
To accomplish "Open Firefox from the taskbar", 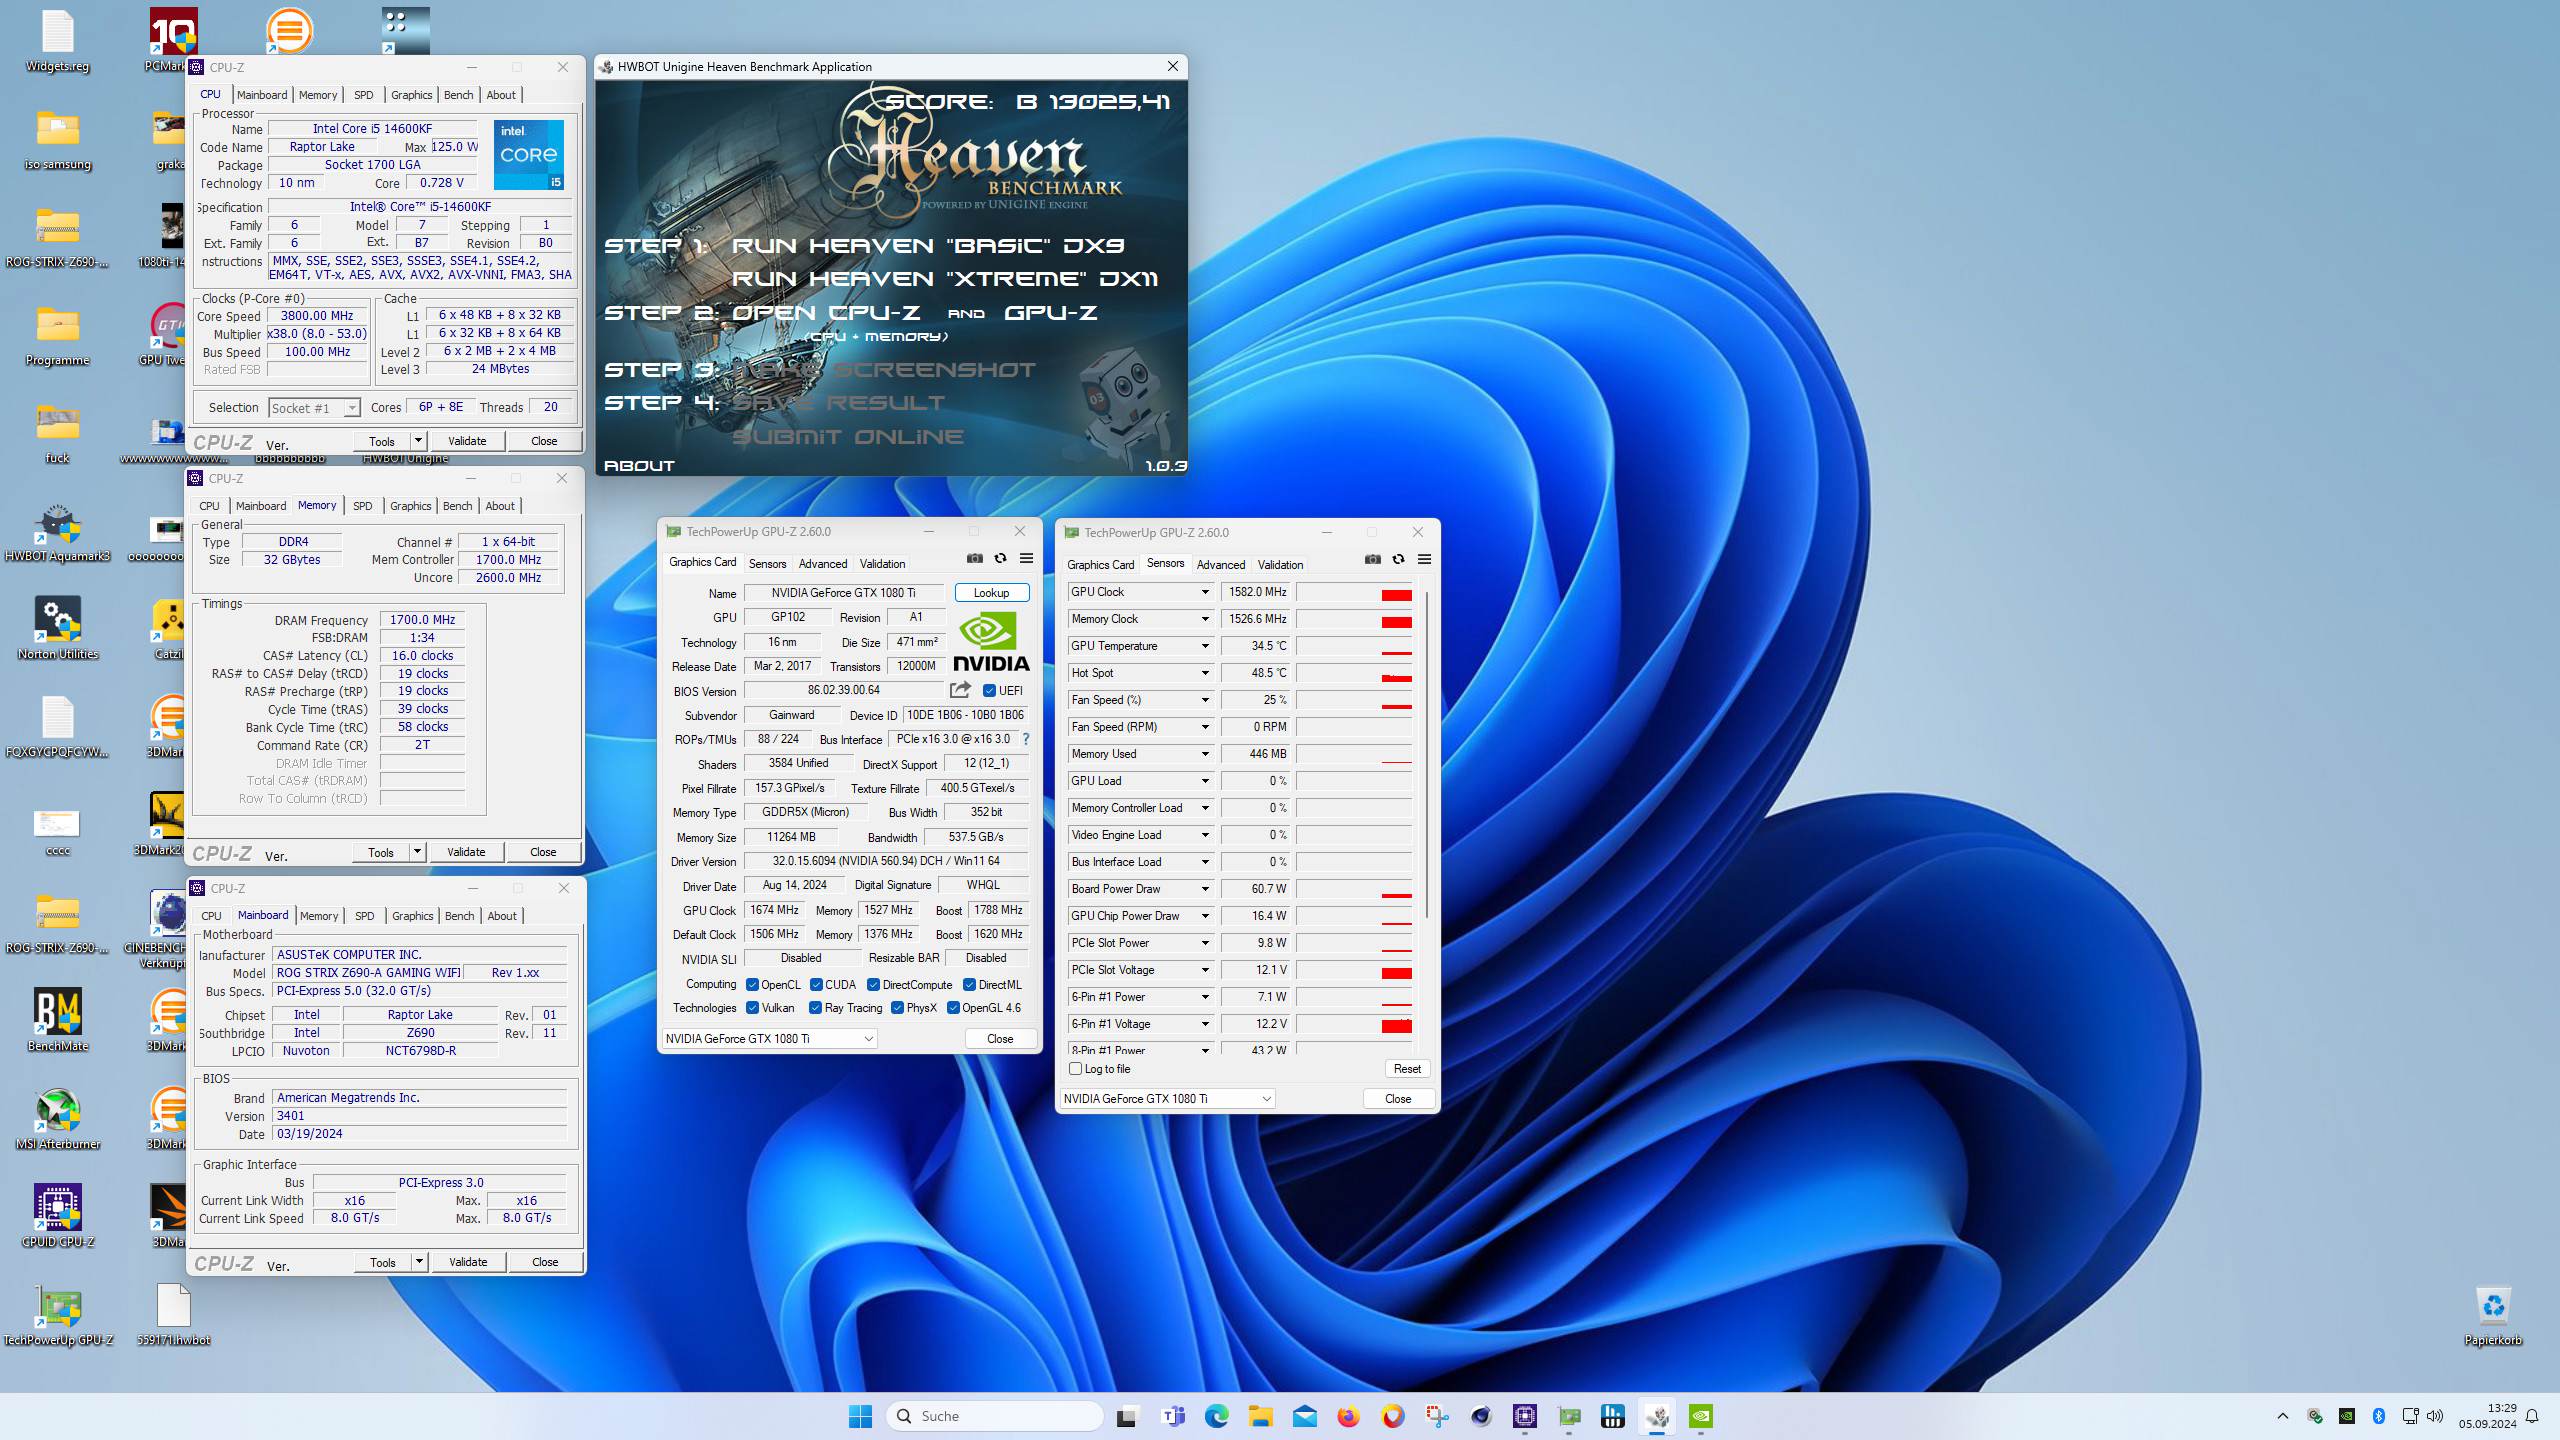I will point(1348,1416).
